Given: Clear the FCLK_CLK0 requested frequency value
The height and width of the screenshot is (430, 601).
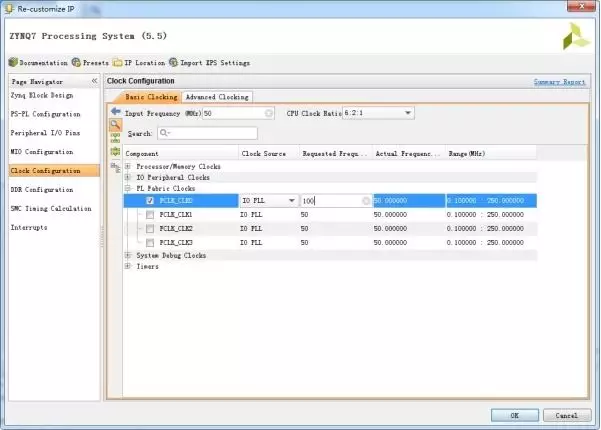Looking at the screenshot, I should coord(366,200).
